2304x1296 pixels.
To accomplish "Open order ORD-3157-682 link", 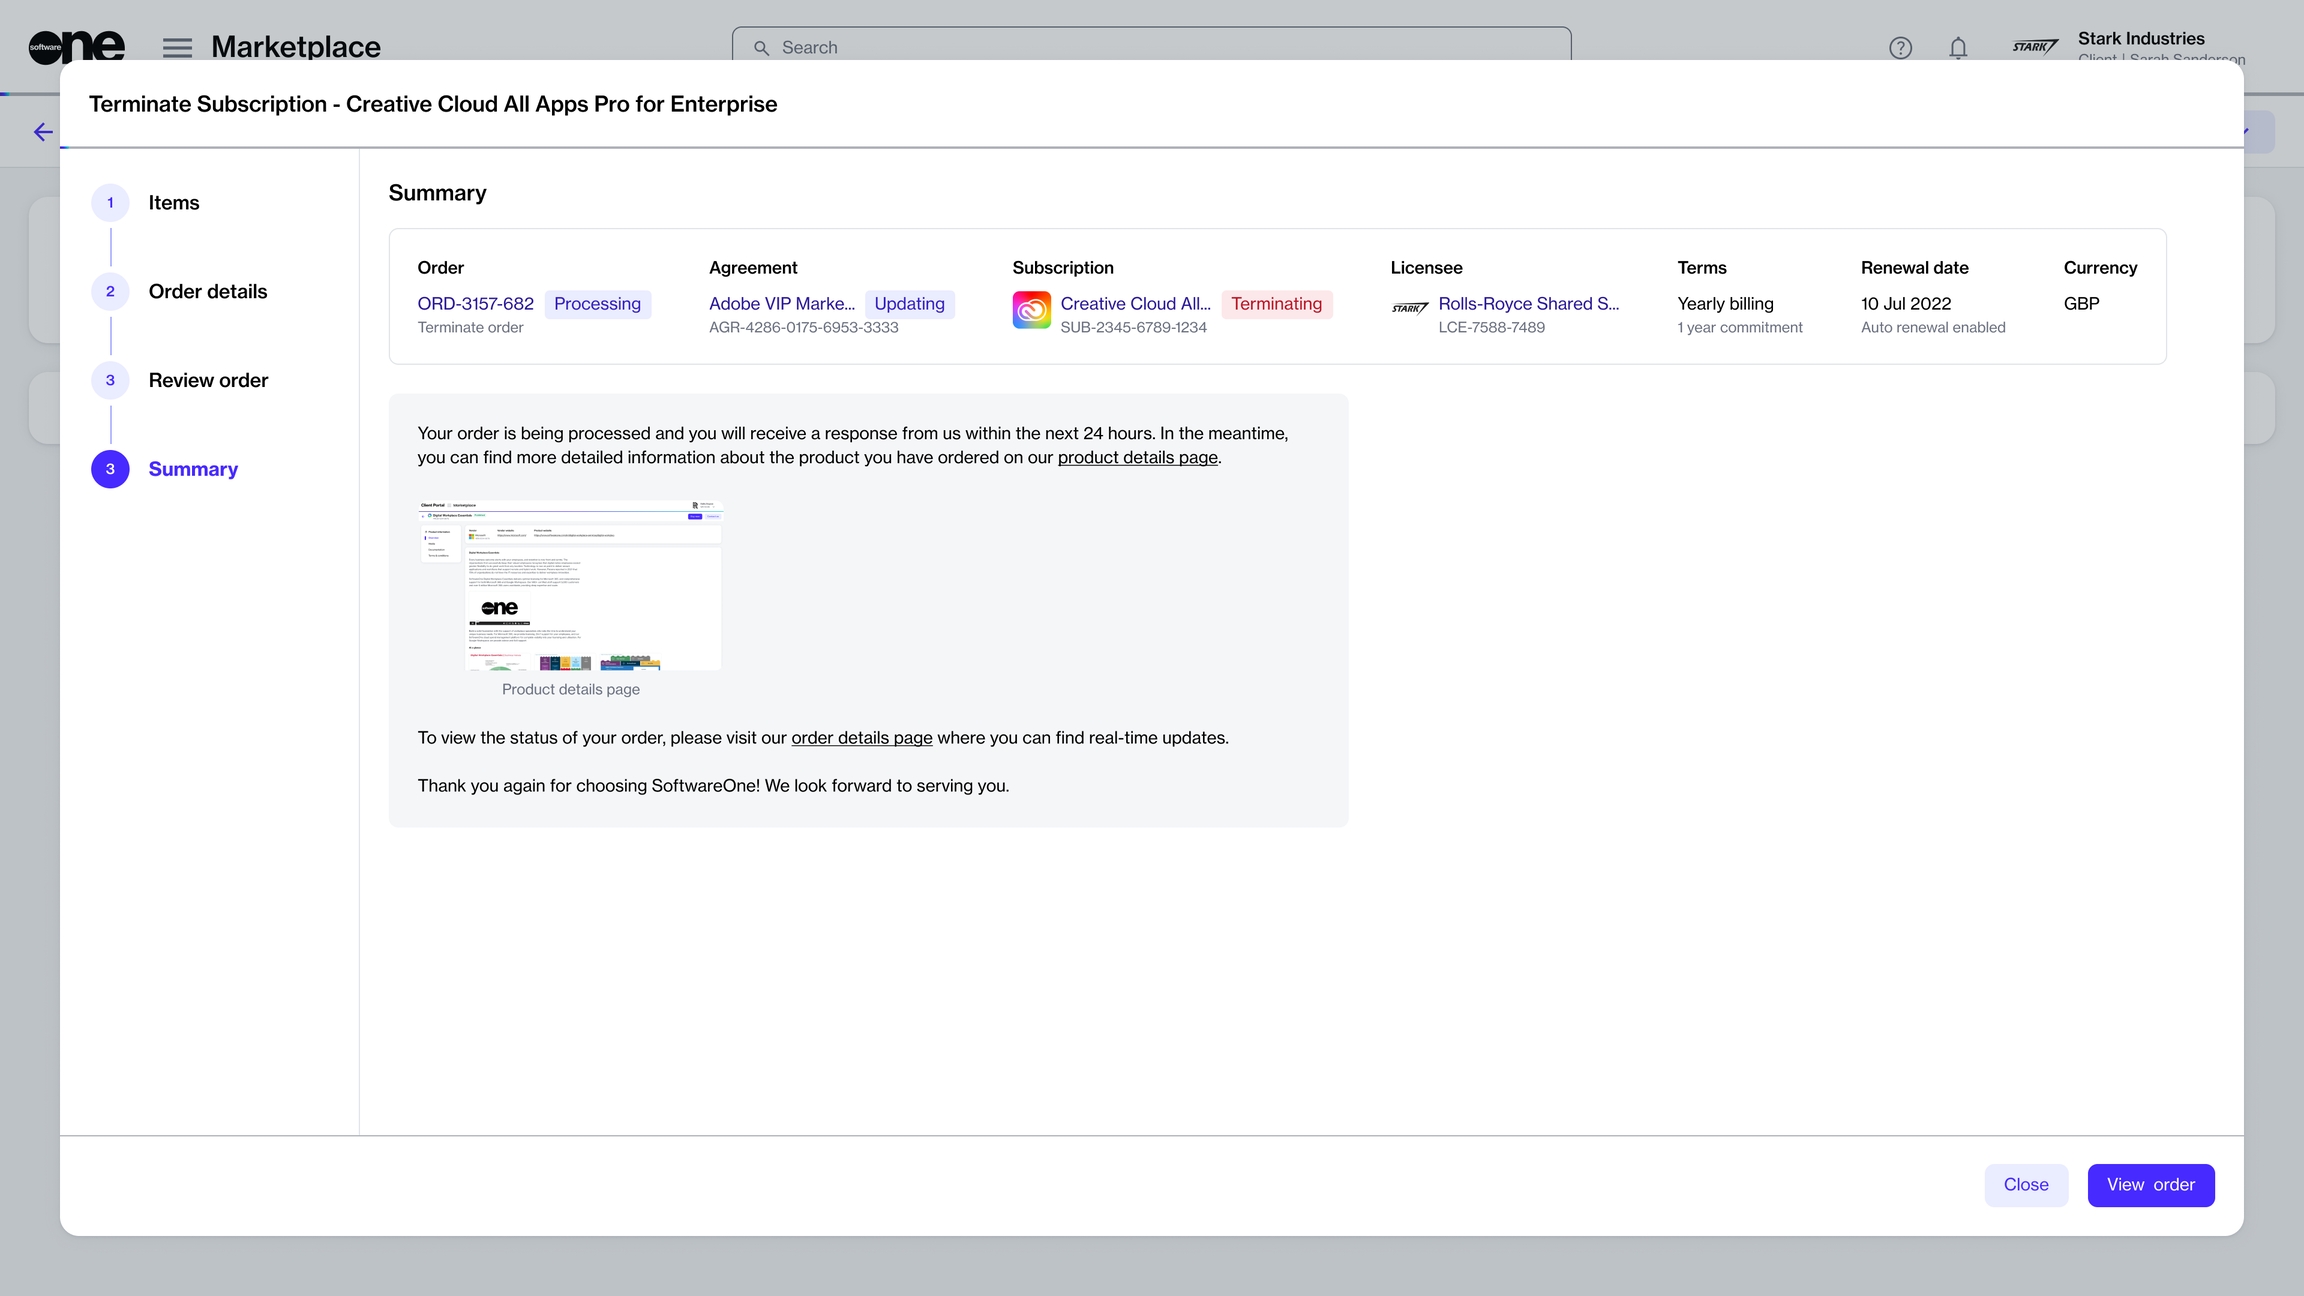I will point(475,304).
